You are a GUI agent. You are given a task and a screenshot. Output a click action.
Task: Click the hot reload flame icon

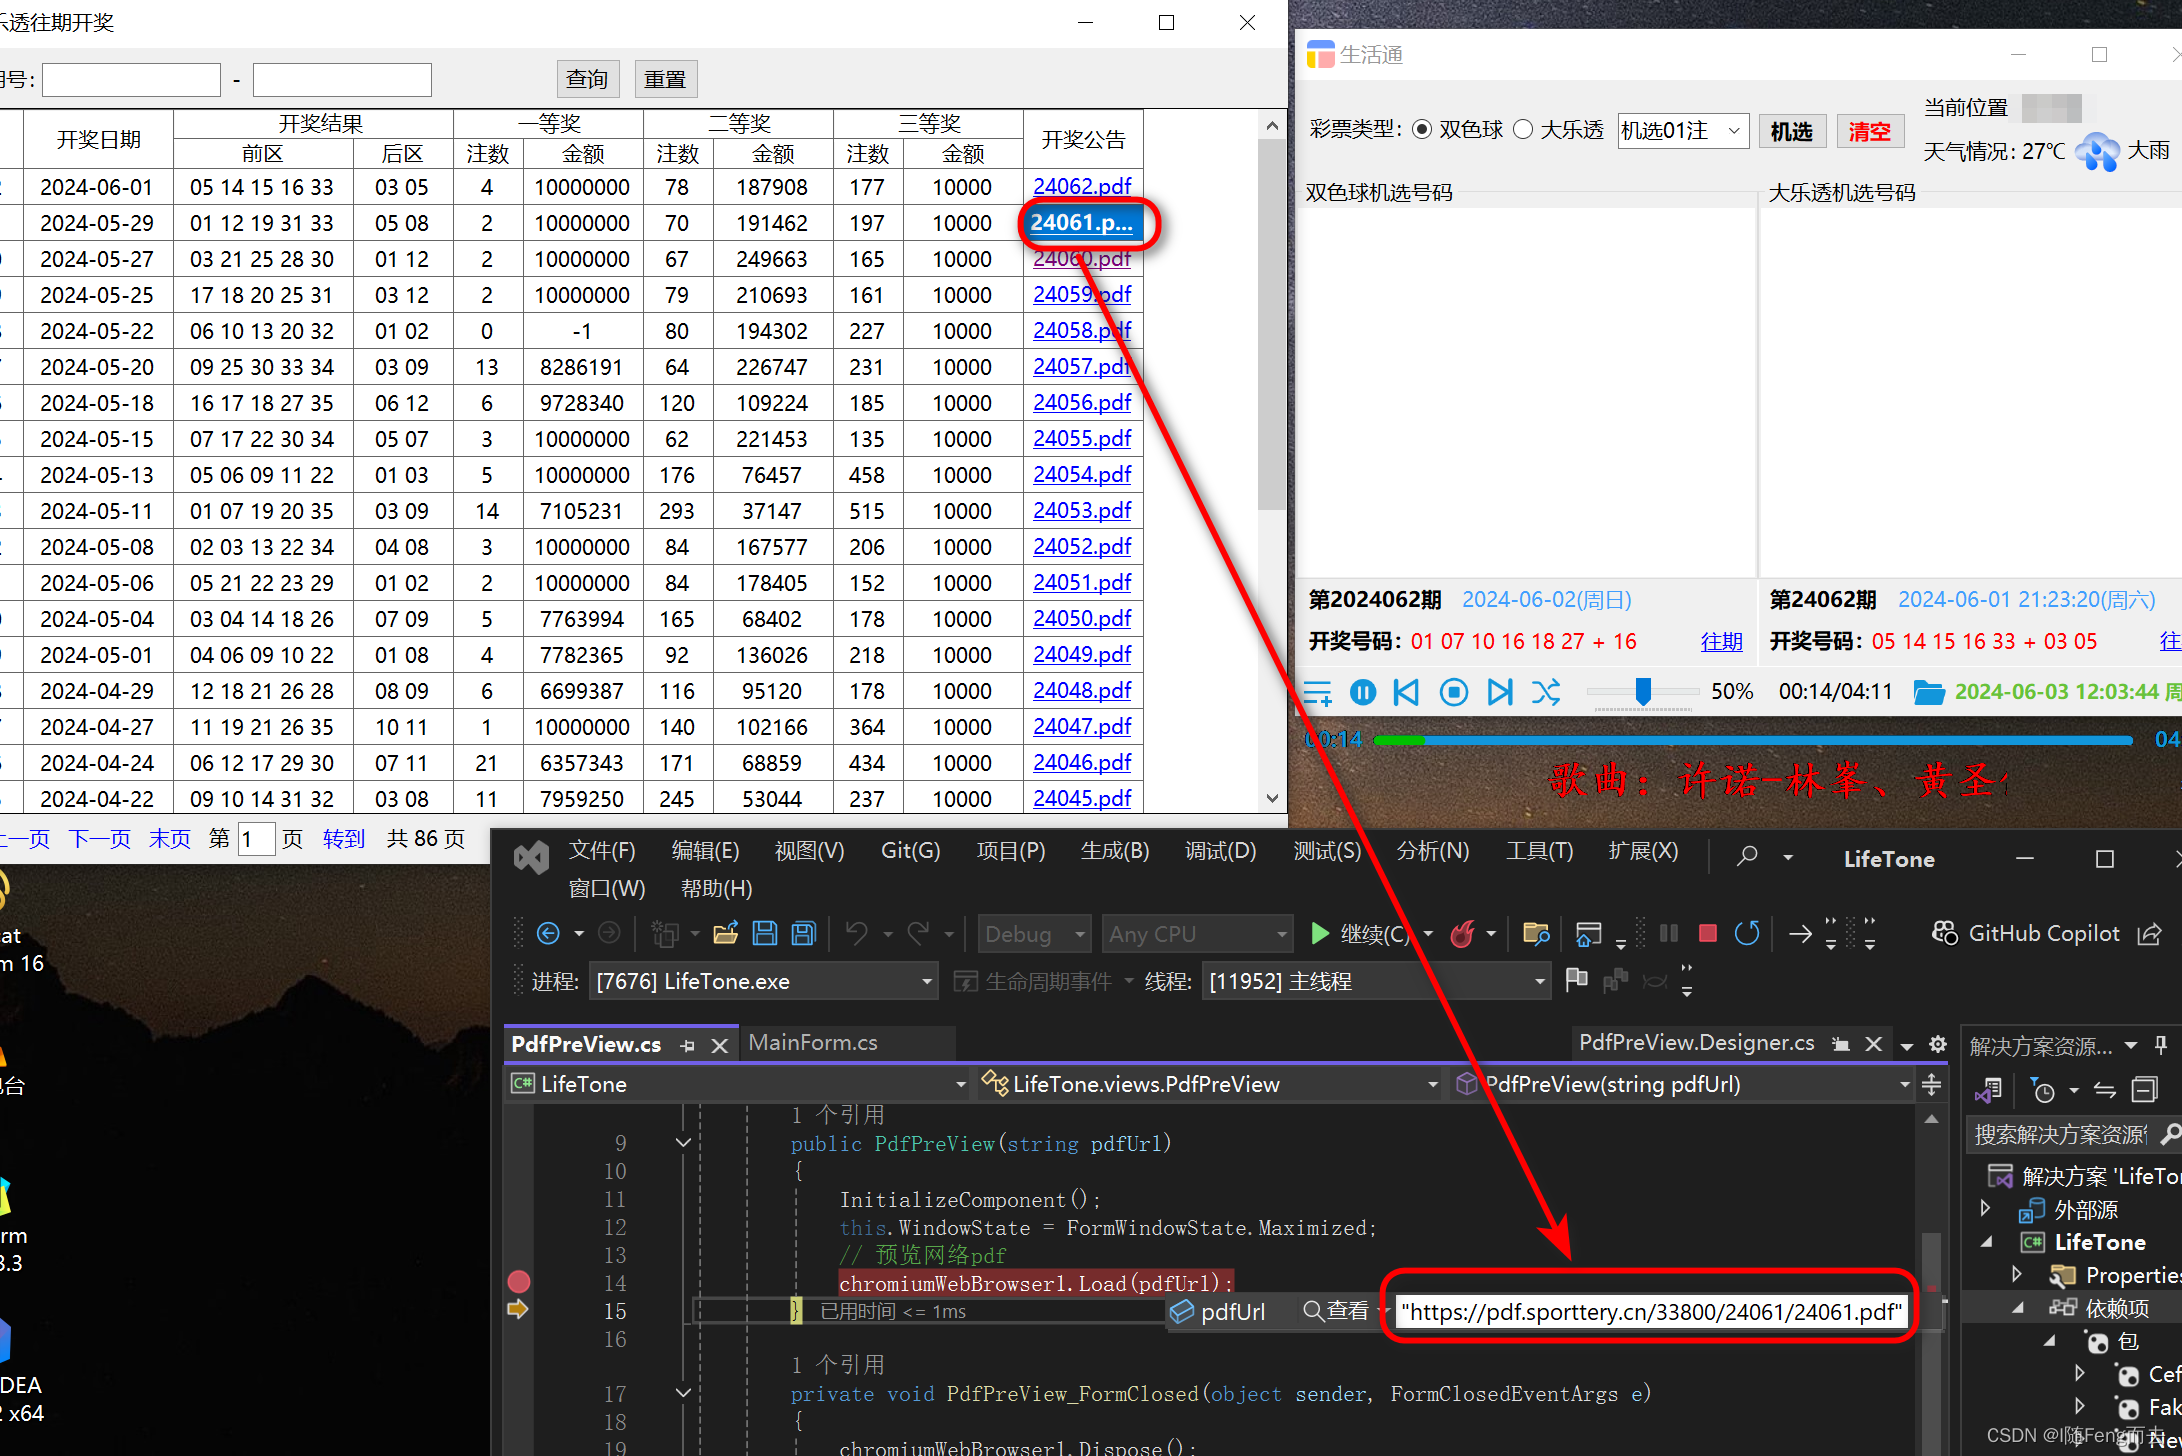[x=1463, y=933]
